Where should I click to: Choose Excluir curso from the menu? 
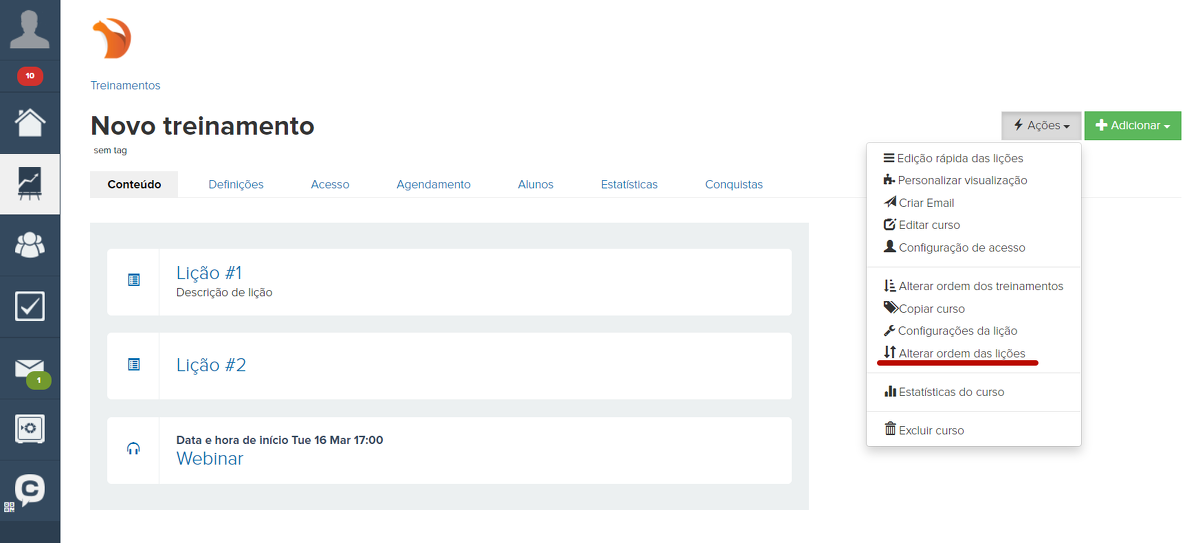pyautogui.click(x=931, y=430)
